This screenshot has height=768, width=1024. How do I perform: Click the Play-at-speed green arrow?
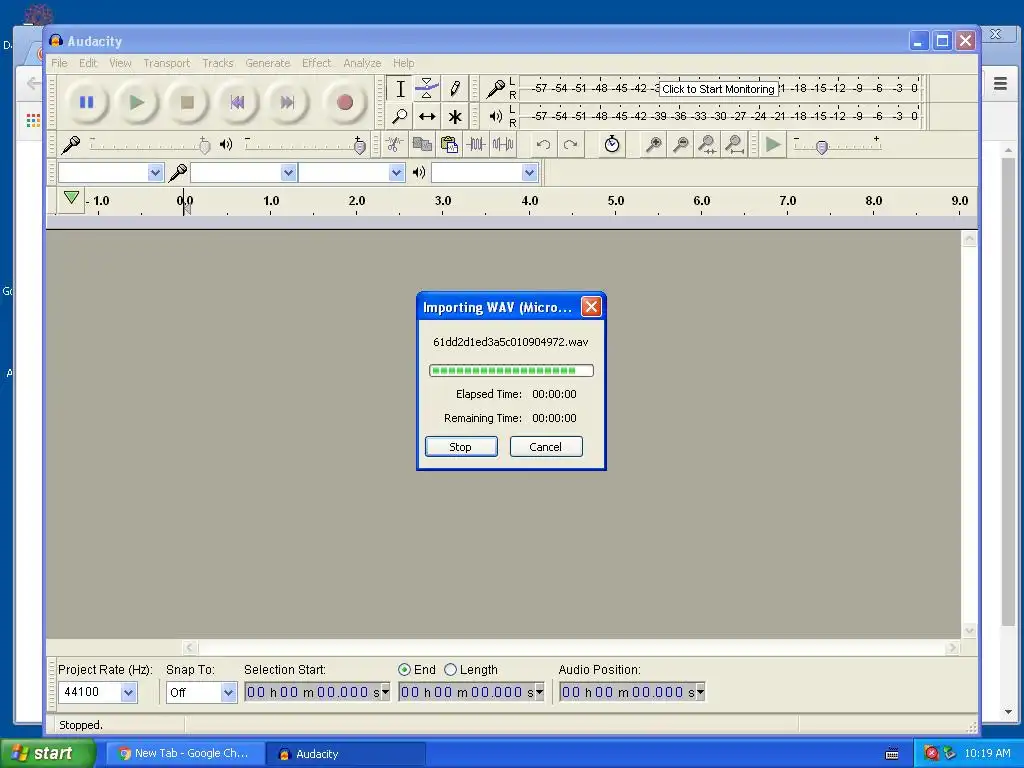pyautogui.click(x=773, y=144)
